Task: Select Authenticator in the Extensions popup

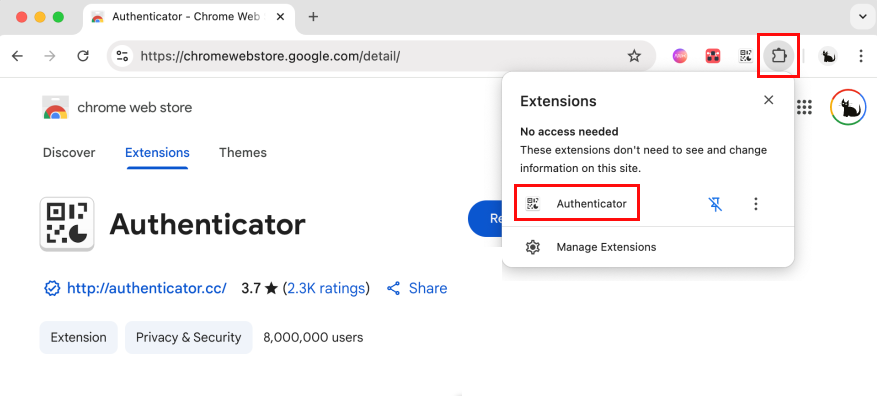Action: pyautogui.click(x=577, y=204)
